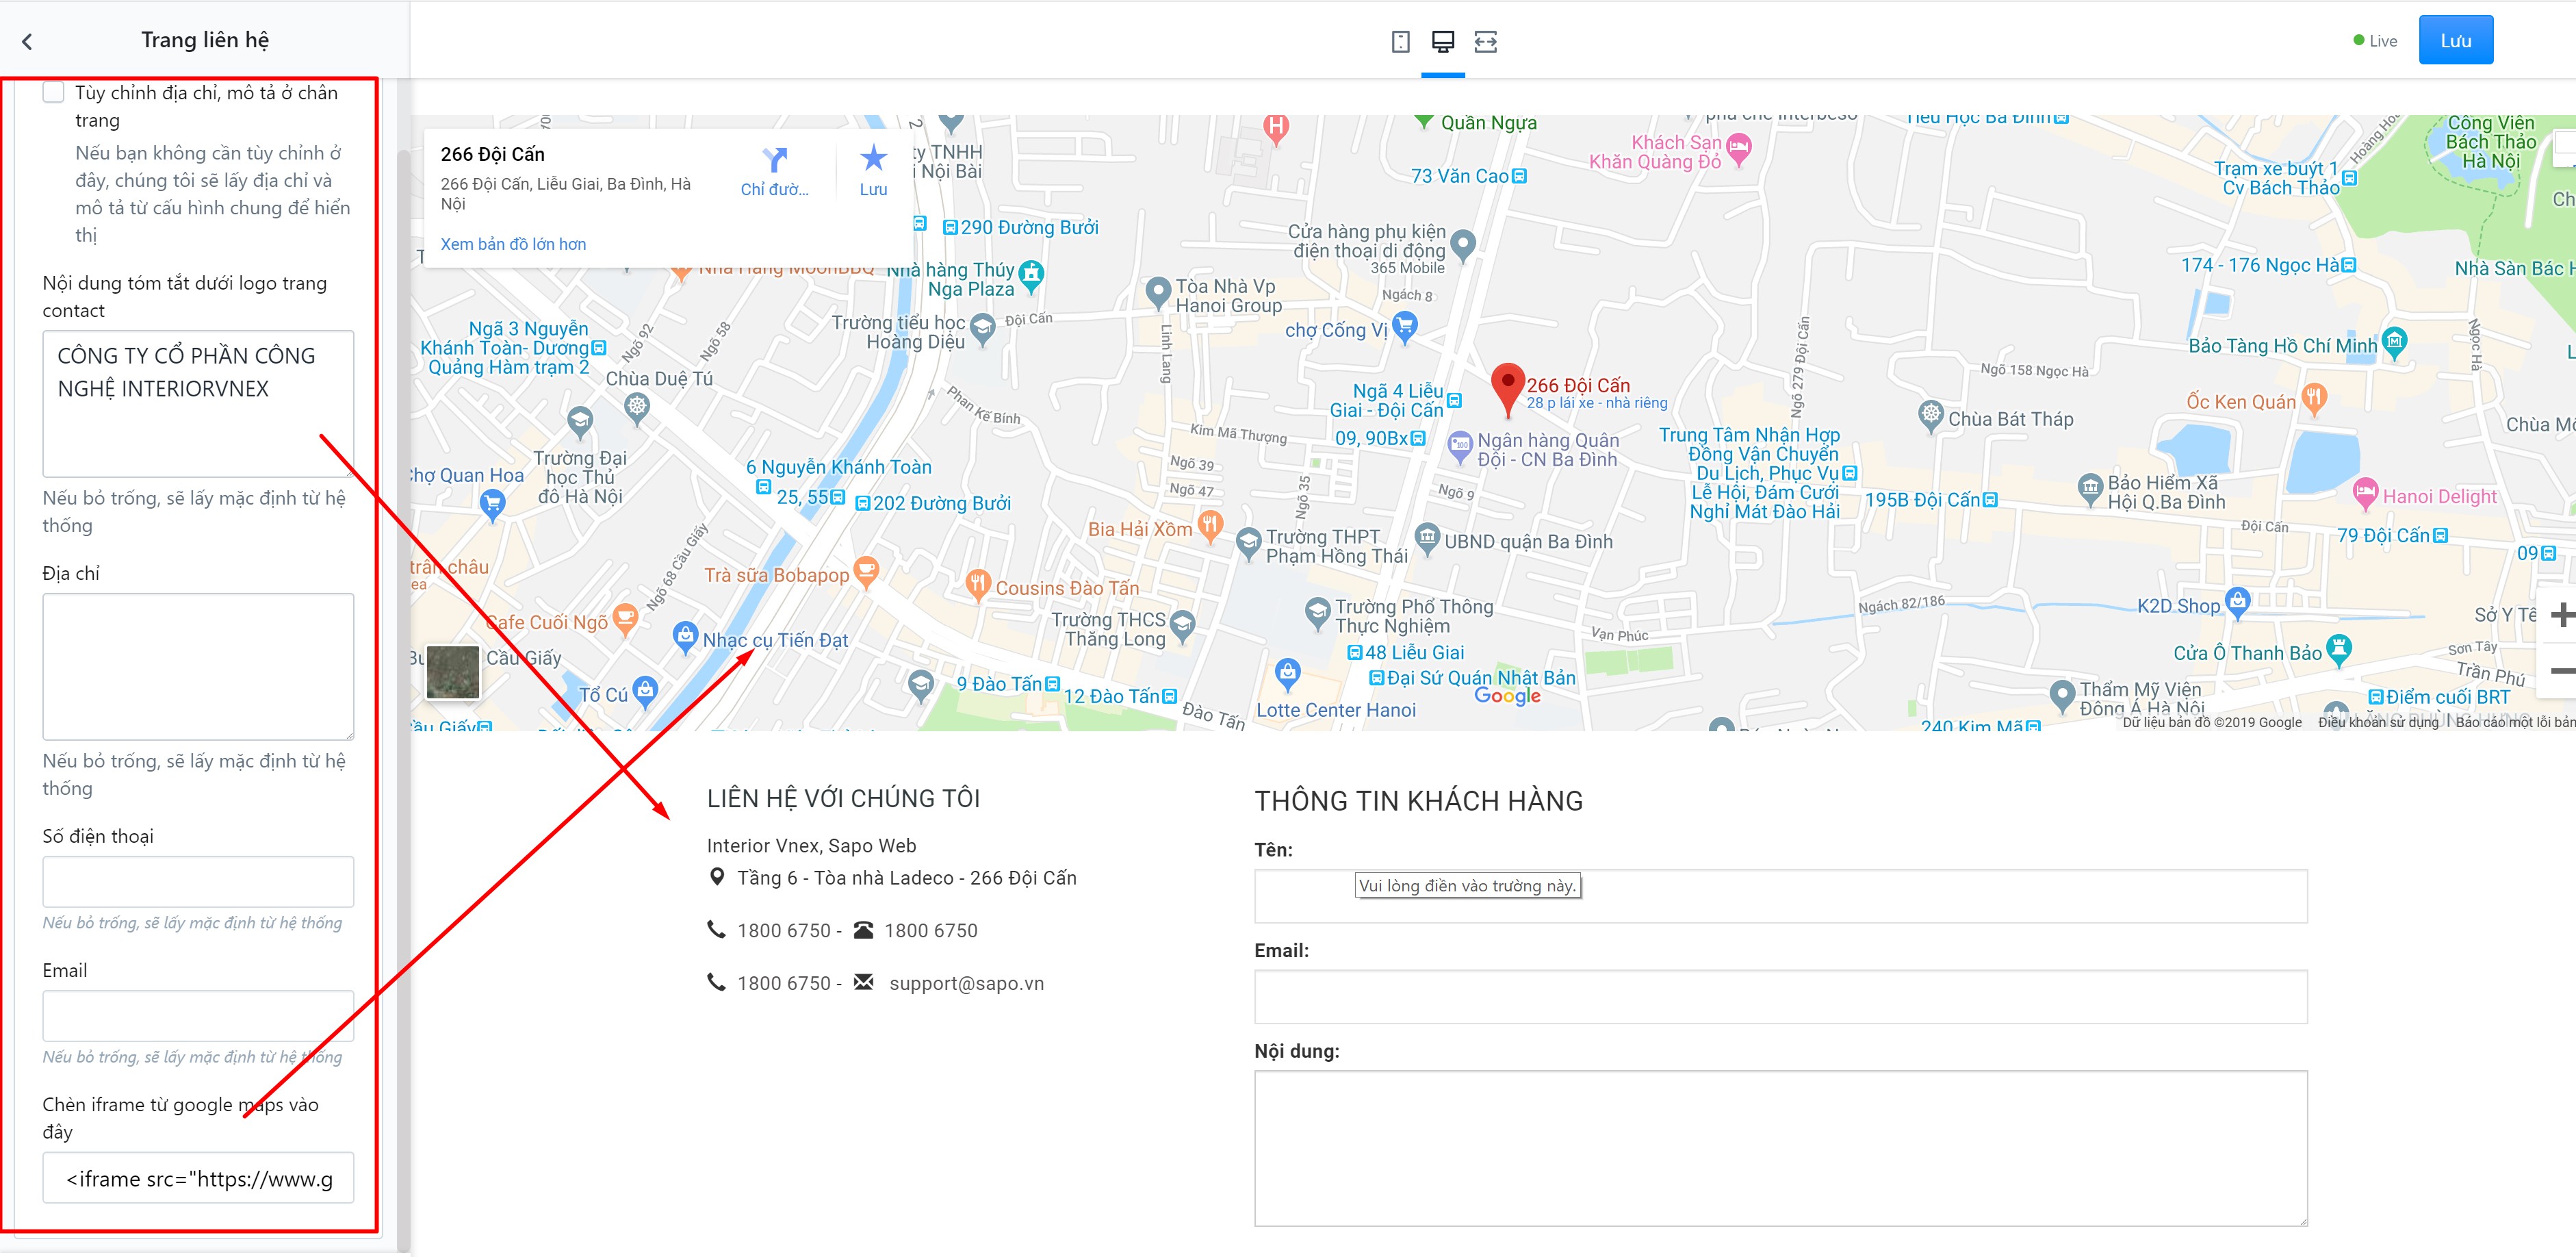Click the 'Tên' field in customer form

click(x=1780, y=896)
